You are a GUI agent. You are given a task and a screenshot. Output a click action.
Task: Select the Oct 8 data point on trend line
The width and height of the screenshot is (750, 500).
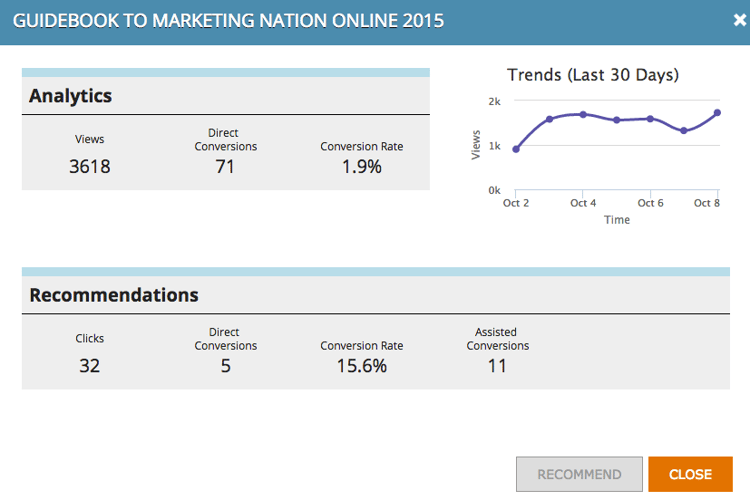[x=717, y=112]
